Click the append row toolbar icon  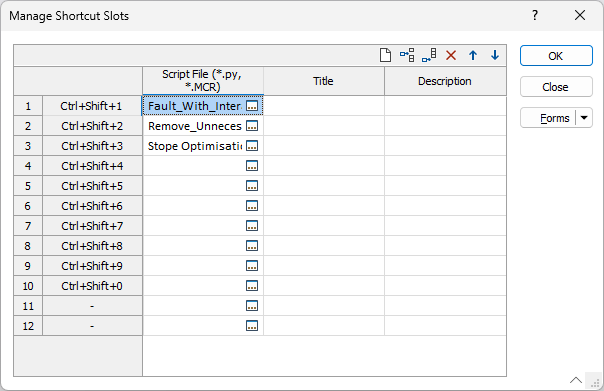429,55
